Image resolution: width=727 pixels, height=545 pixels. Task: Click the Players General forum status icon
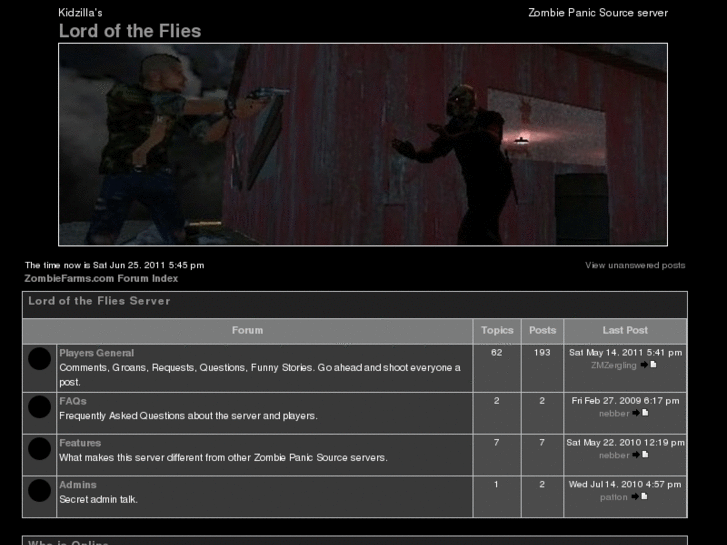coord(39,358)
